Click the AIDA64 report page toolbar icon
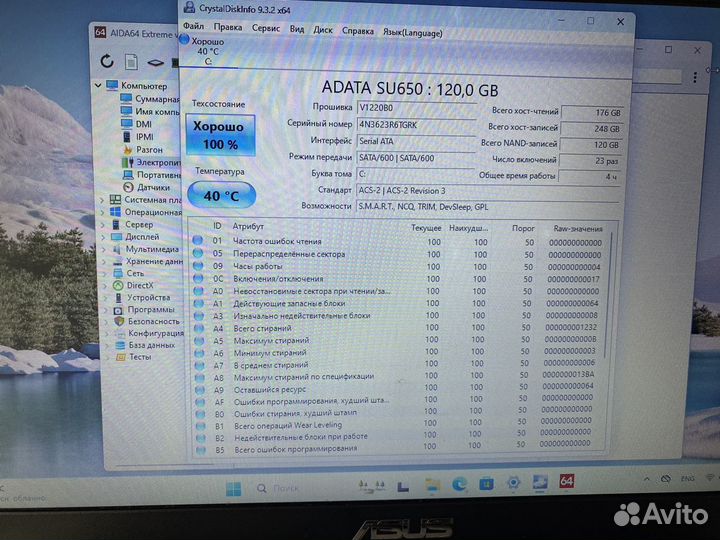 [x=131, y=62]
